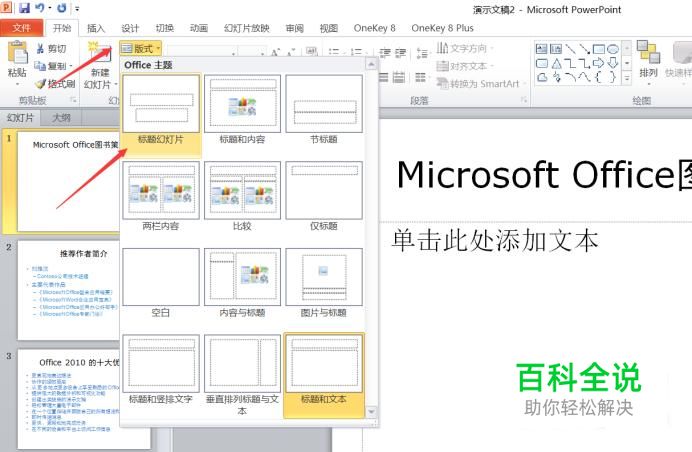
Task: Click the 格式刷 format painter
Action: (55, 83)
